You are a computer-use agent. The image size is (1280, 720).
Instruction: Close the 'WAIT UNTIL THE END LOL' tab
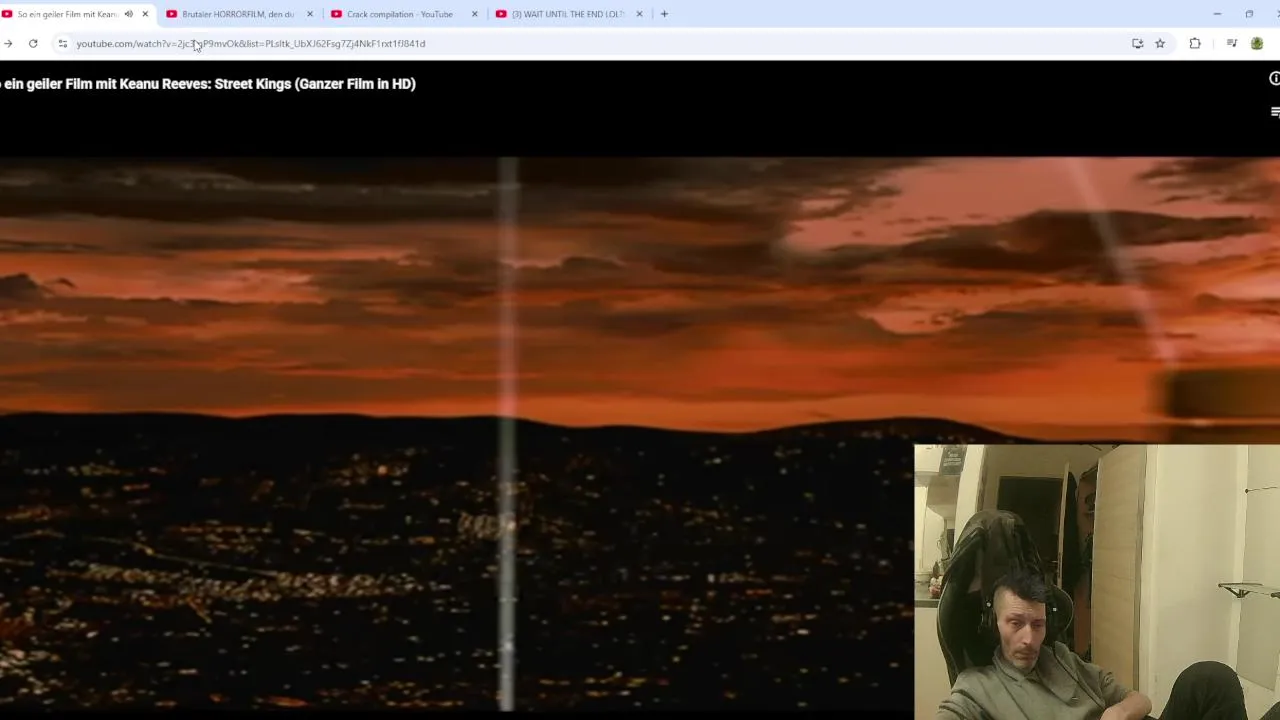pyautogui.click(x=639, y=14)
